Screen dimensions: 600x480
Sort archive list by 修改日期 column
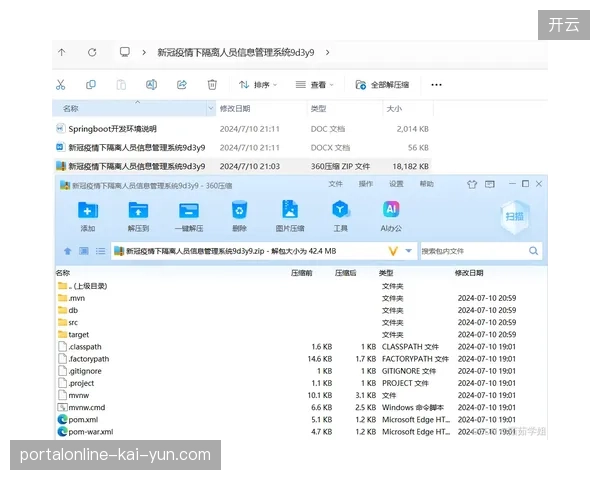click(469, 273)
